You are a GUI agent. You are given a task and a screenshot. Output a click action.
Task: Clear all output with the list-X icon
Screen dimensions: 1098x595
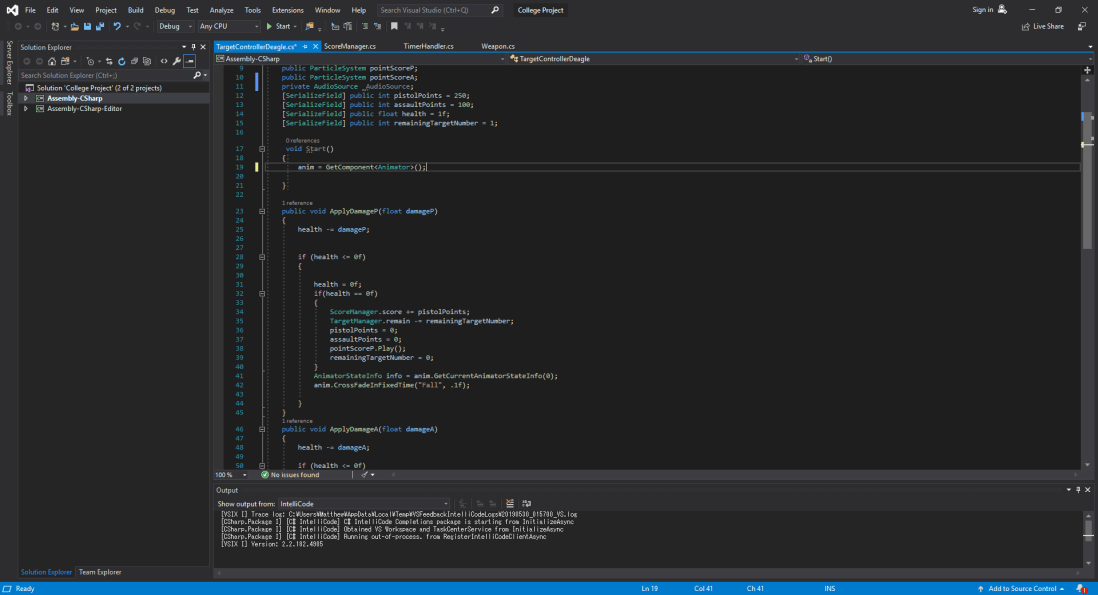pos(510,504)
